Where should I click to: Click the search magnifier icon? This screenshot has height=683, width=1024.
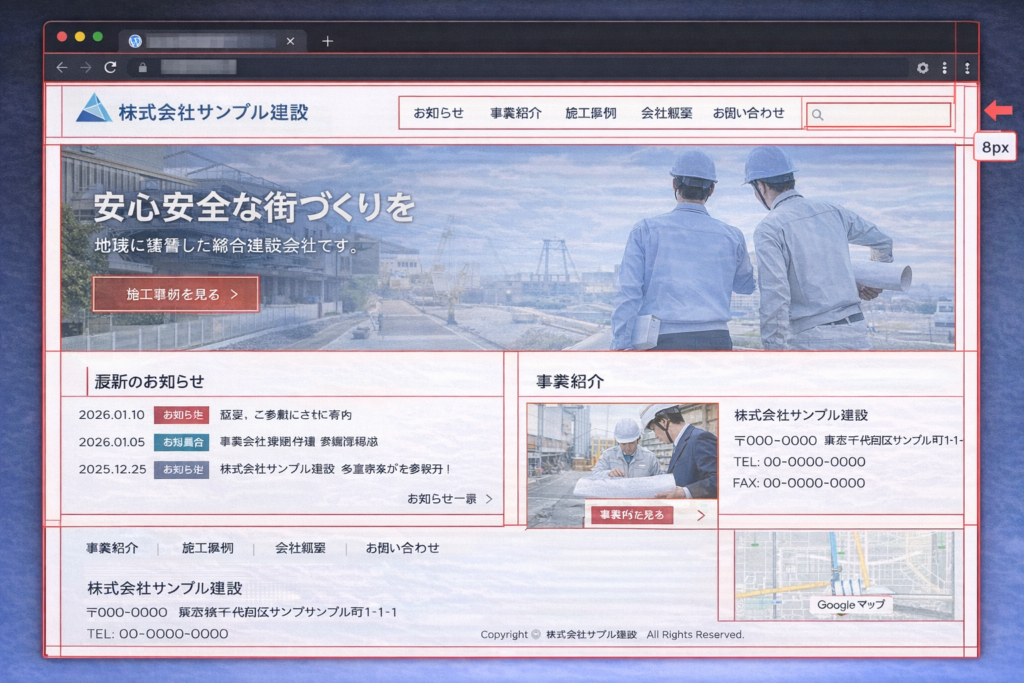coord(818,115)
